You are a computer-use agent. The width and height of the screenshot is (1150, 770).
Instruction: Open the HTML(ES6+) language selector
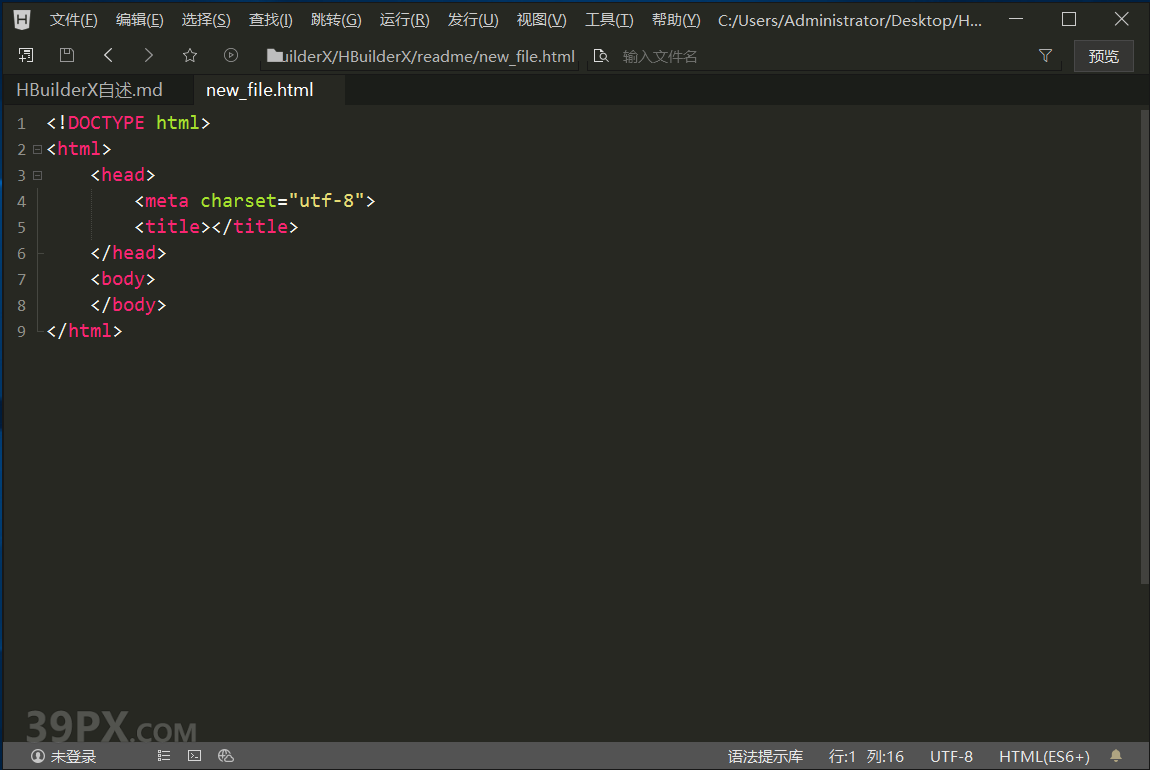coord(1044,757)
